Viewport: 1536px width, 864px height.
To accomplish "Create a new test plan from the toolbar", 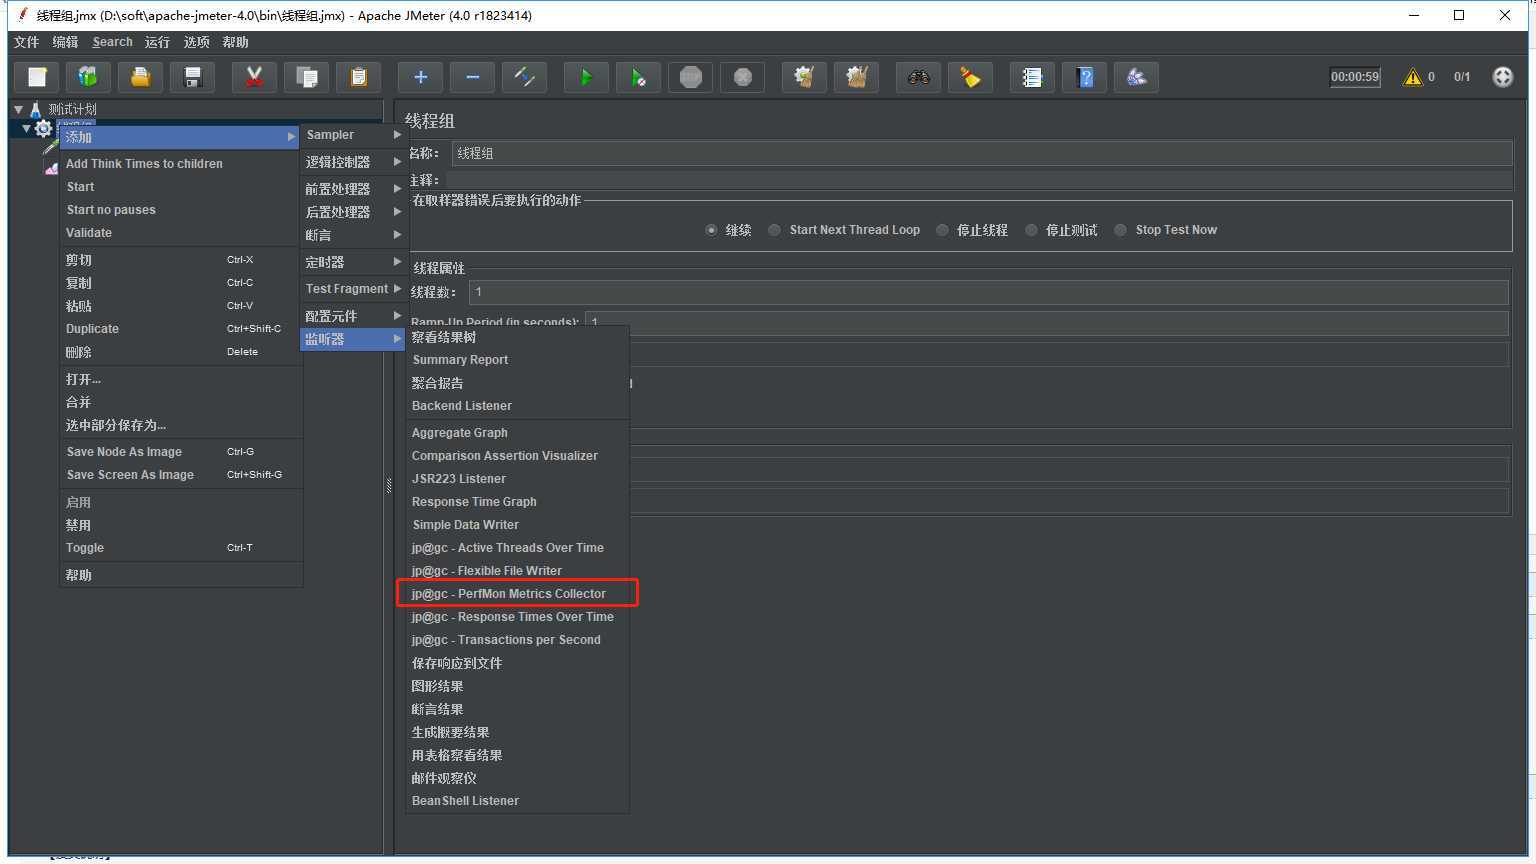I will point(37,77).
